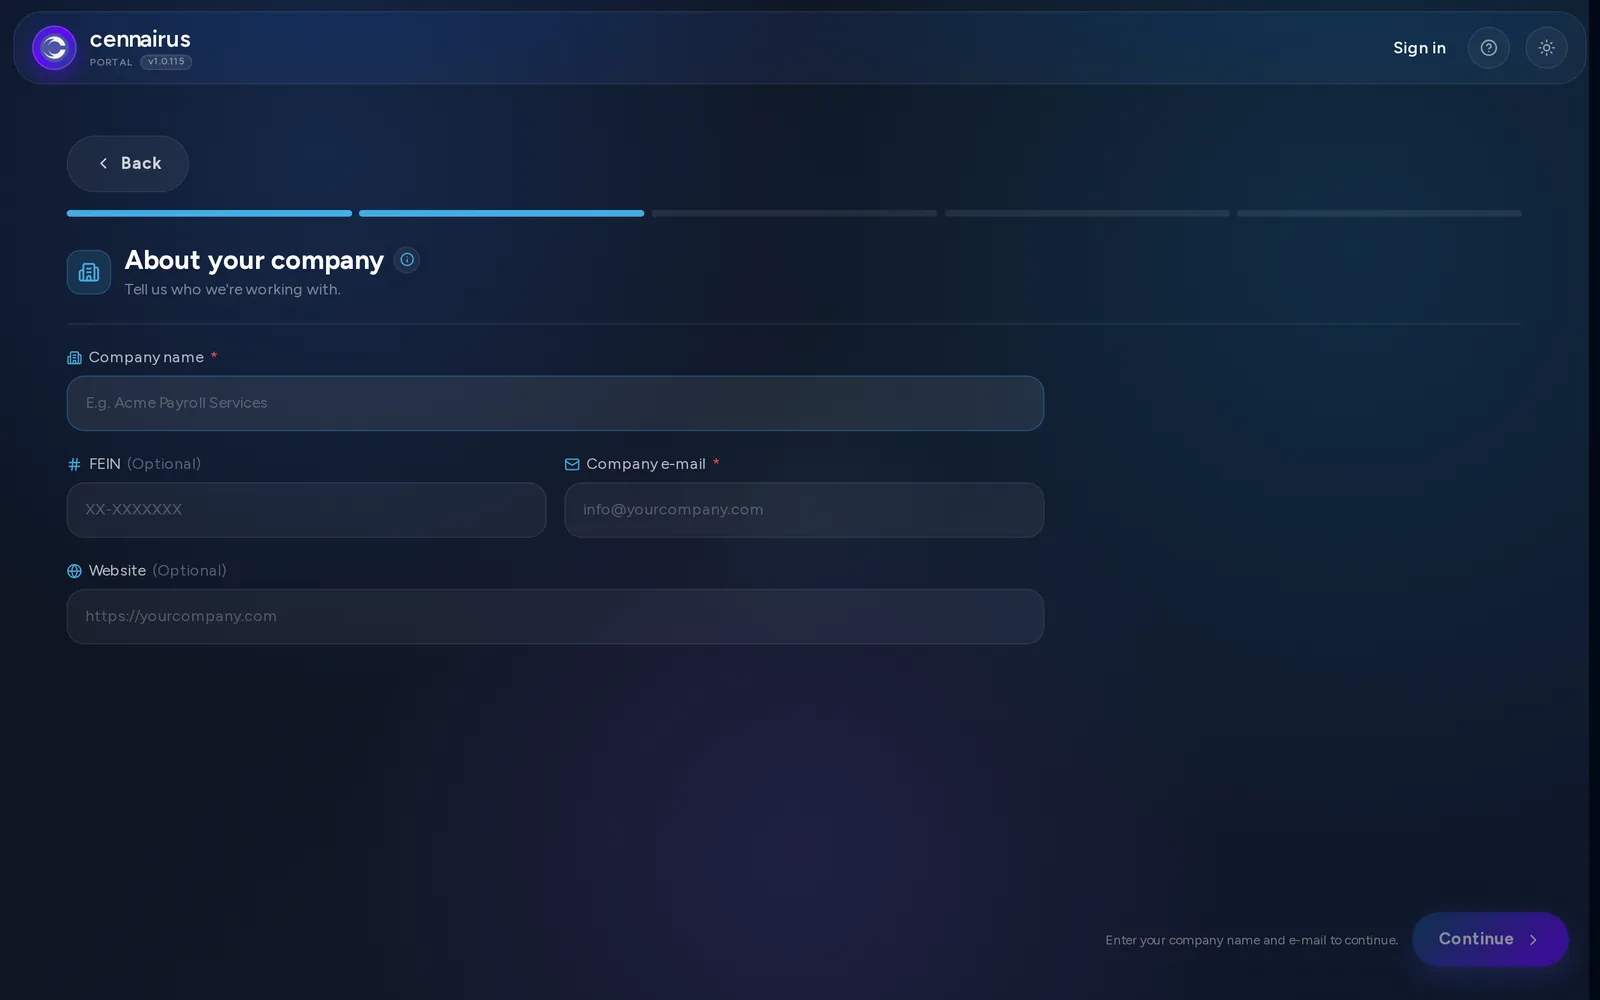The image size is (1600, 1000).
Task: Focus the Website input field
Action: click(x=555, y=616)
